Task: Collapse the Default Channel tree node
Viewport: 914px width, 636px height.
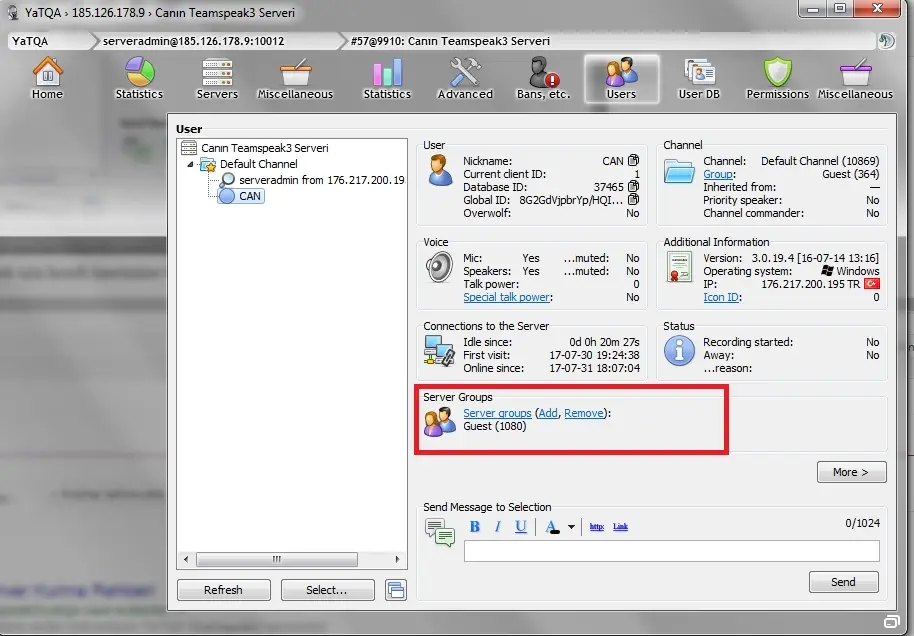Action: (190, 164)
